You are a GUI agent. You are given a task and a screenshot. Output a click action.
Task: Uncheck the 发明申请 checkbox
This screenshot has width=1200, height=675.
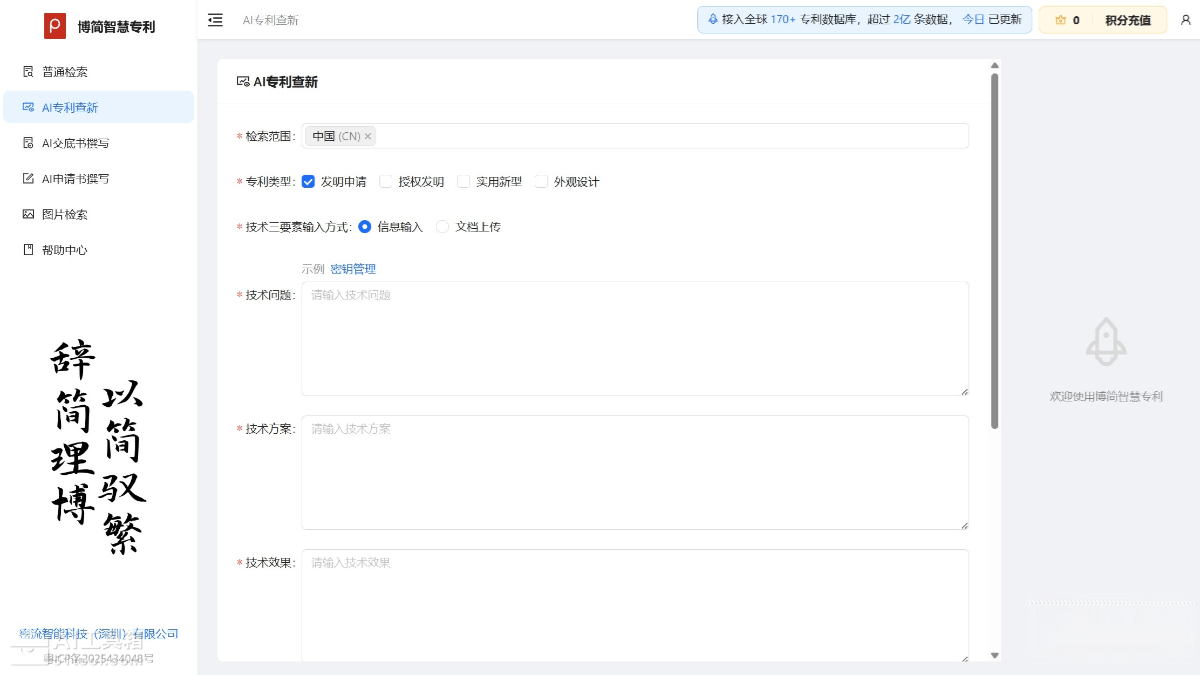tap(308, 182)
